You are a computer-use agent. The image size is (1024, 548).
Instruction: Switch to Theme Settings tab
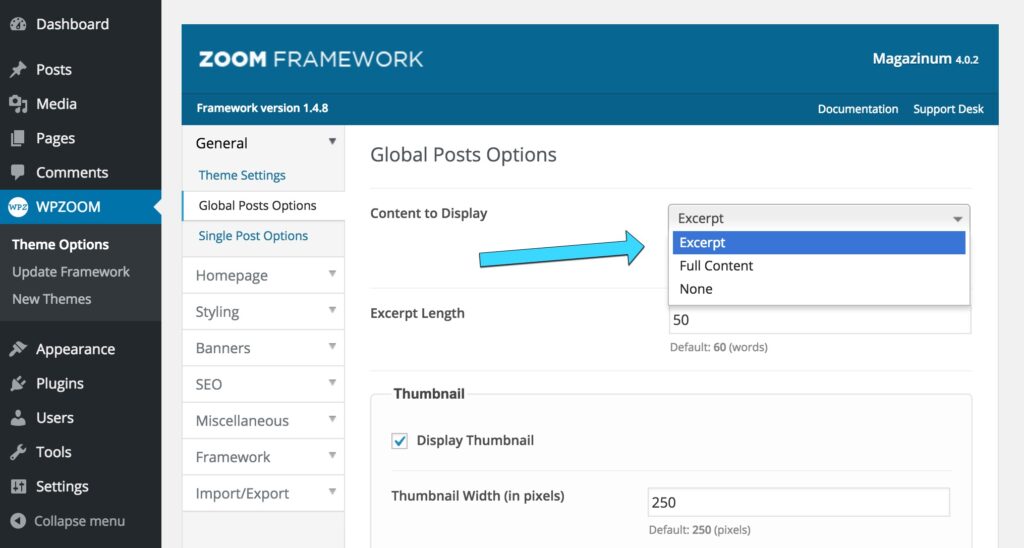(x=242, y=175)
